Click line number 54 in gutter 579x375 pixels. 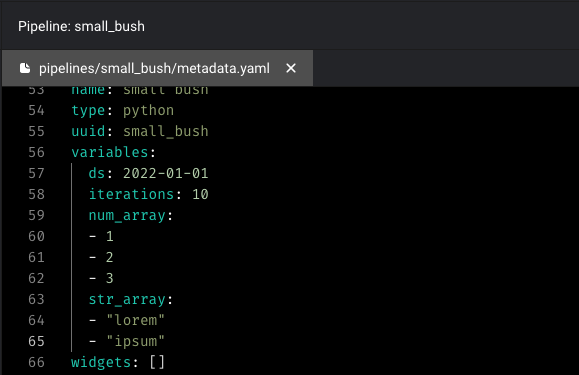tap(36, 110)
